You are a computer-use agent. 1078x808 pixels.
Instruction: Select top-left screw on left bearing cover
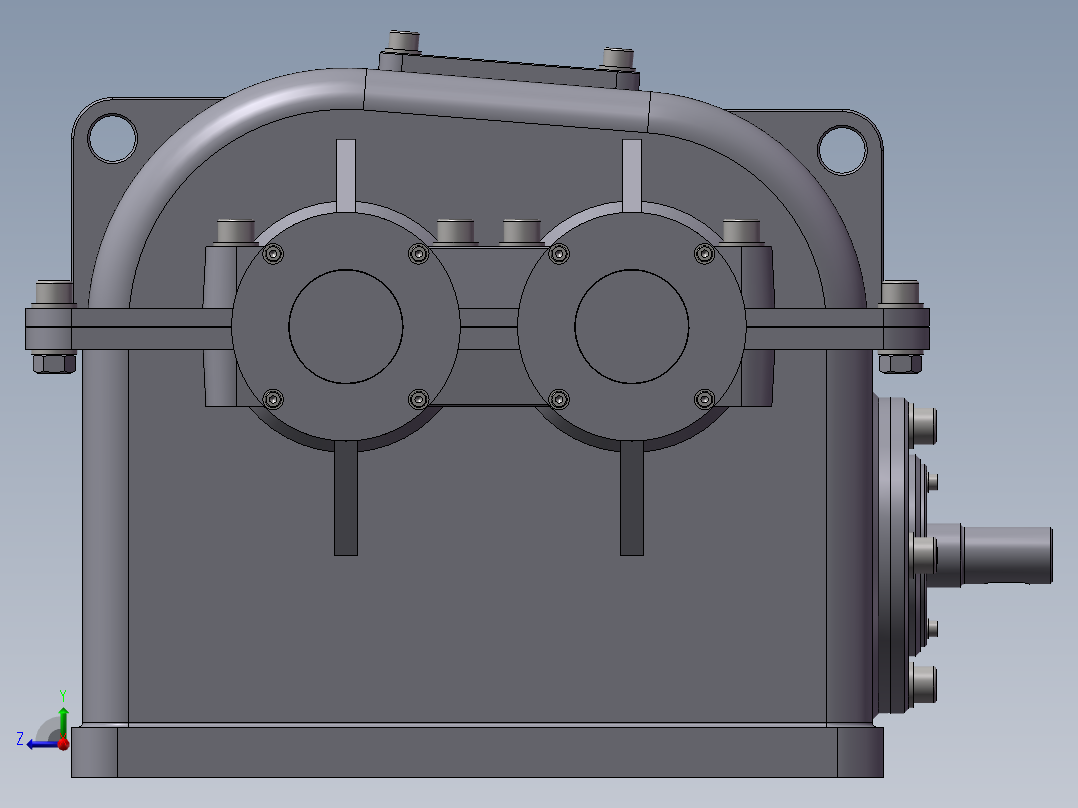274,255
